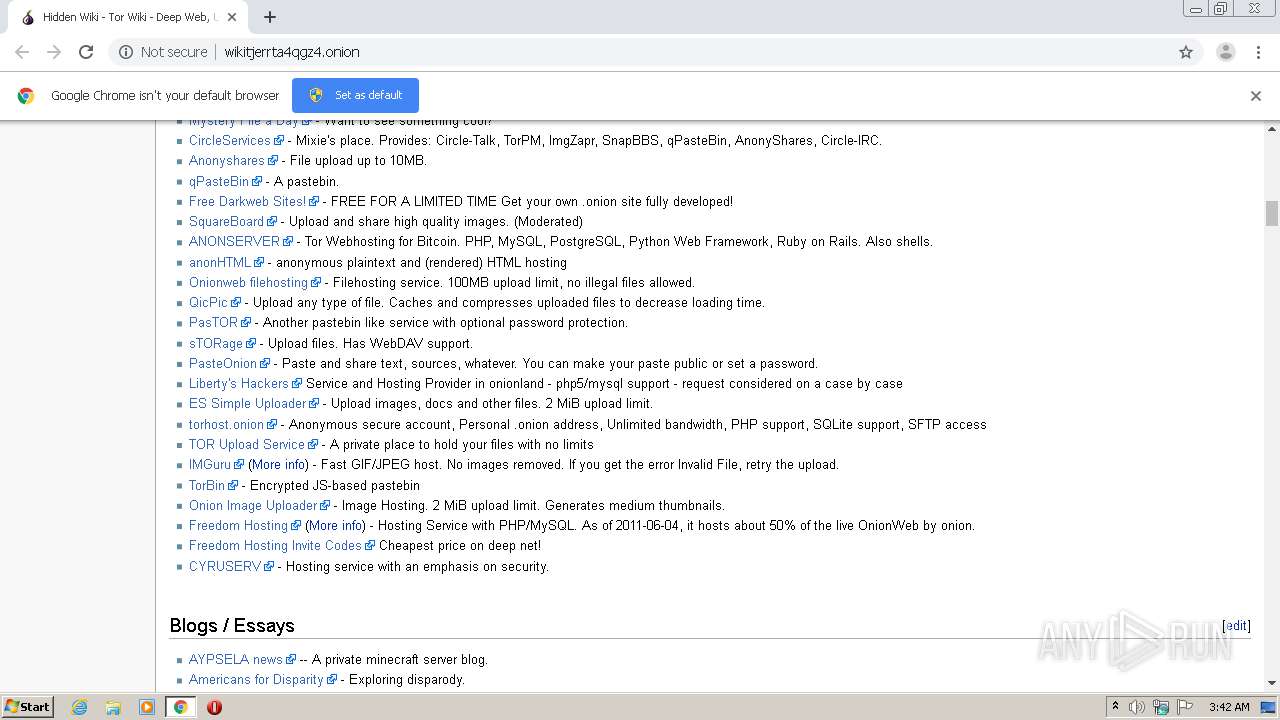Open the red antivirus taskbar icon

pyautogui.click(x=214, y=707)
